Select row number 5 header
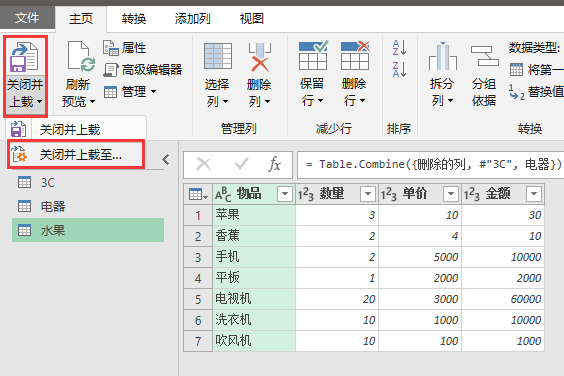Viewport: 564px width, 376px height. 198,299
